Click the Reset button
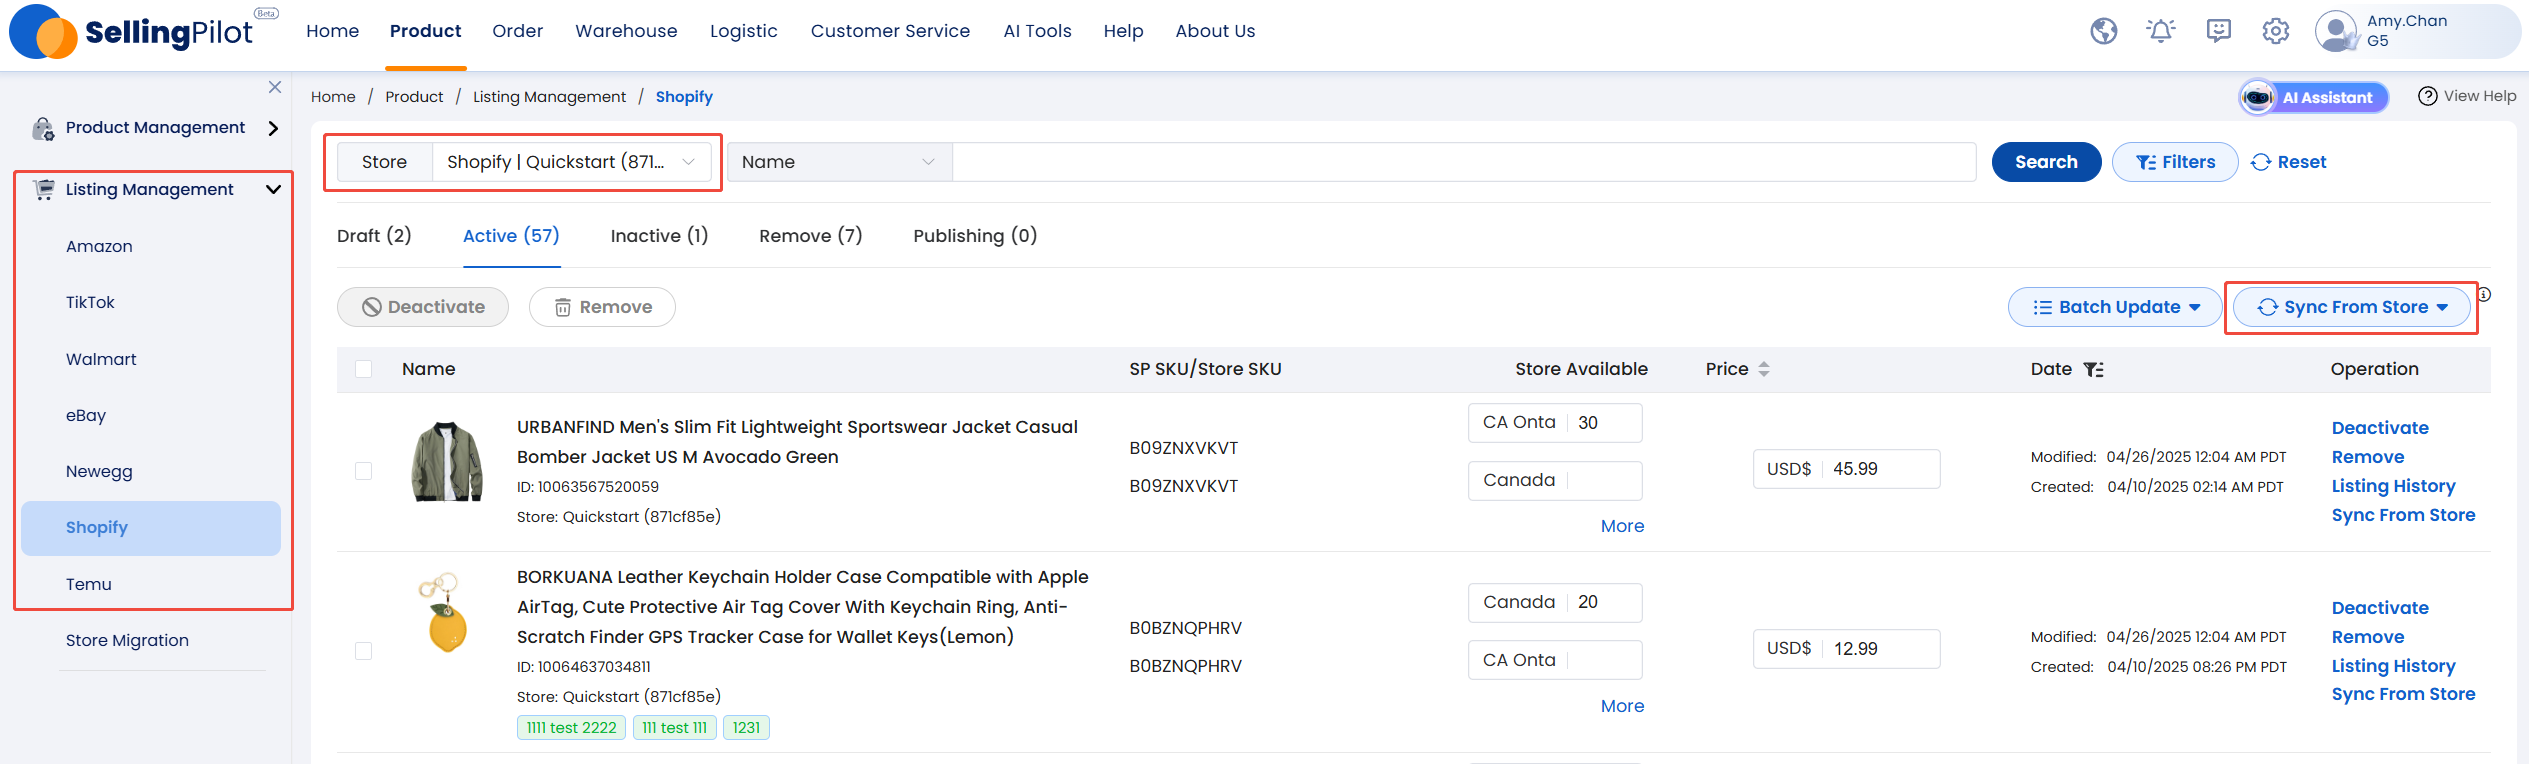The width and height of the screenshot is (2529, 764). [2289, 162]
